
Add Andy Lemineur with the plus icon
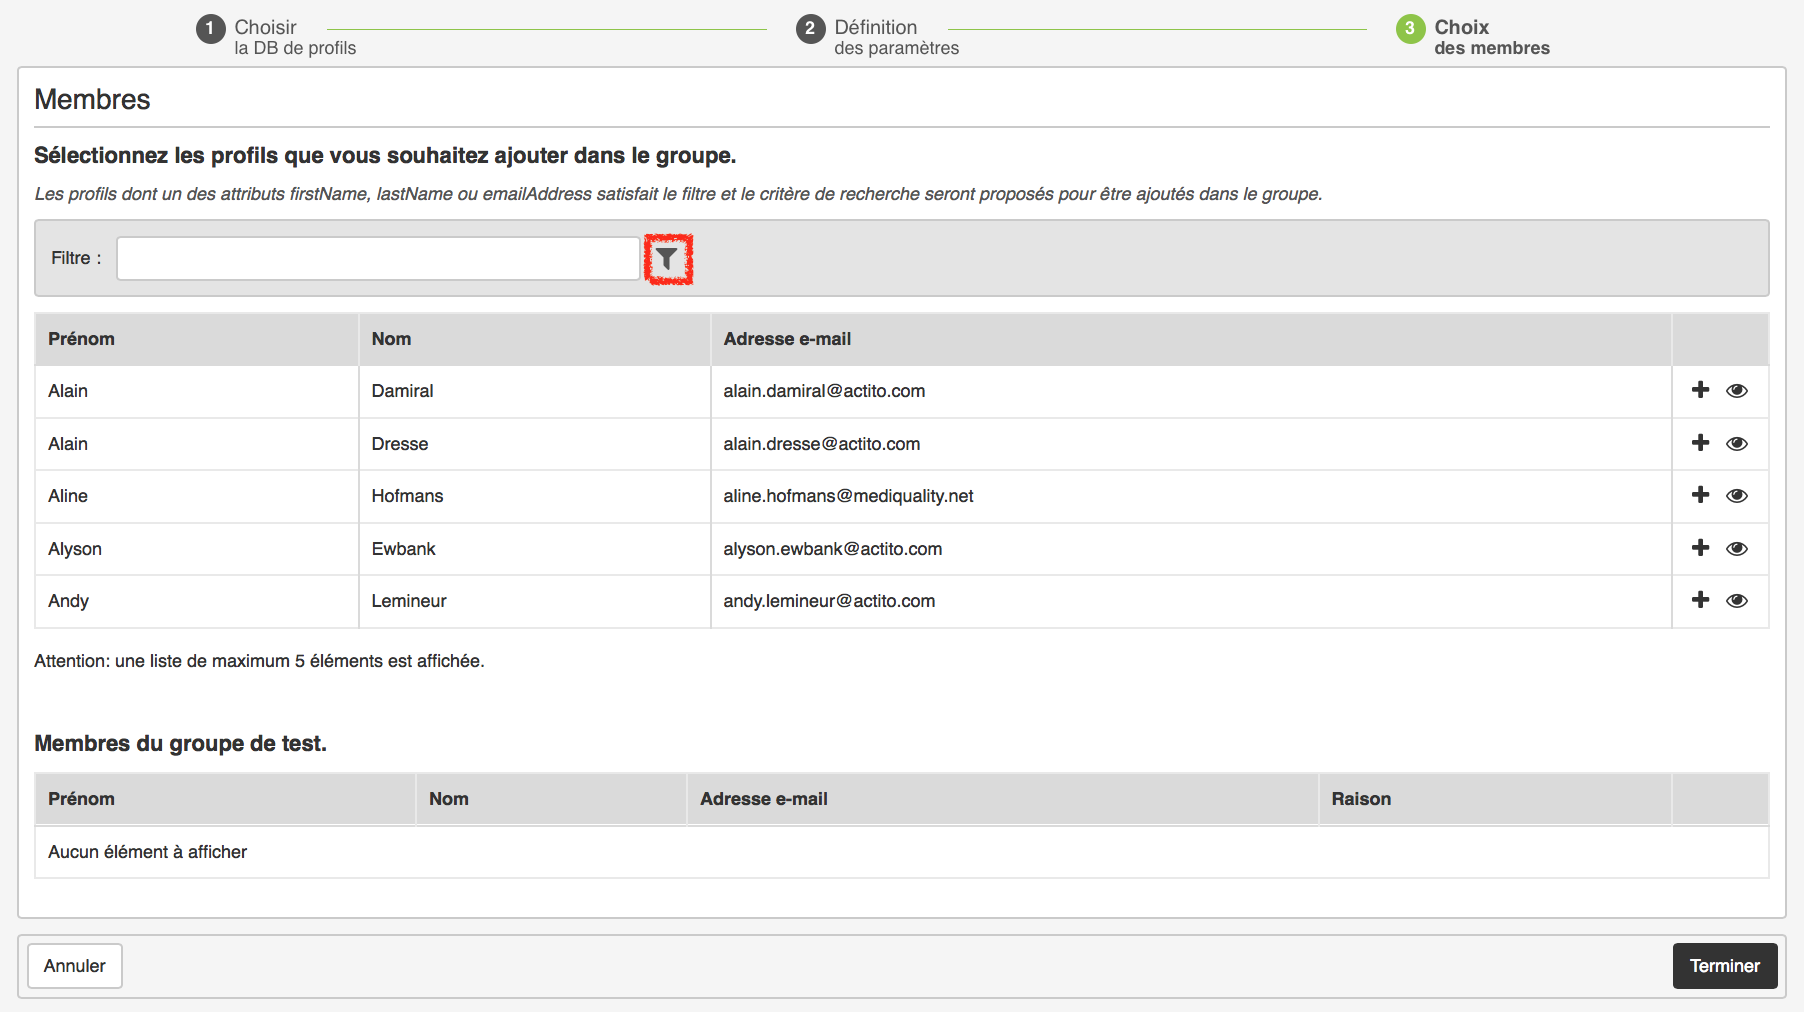1700,600
